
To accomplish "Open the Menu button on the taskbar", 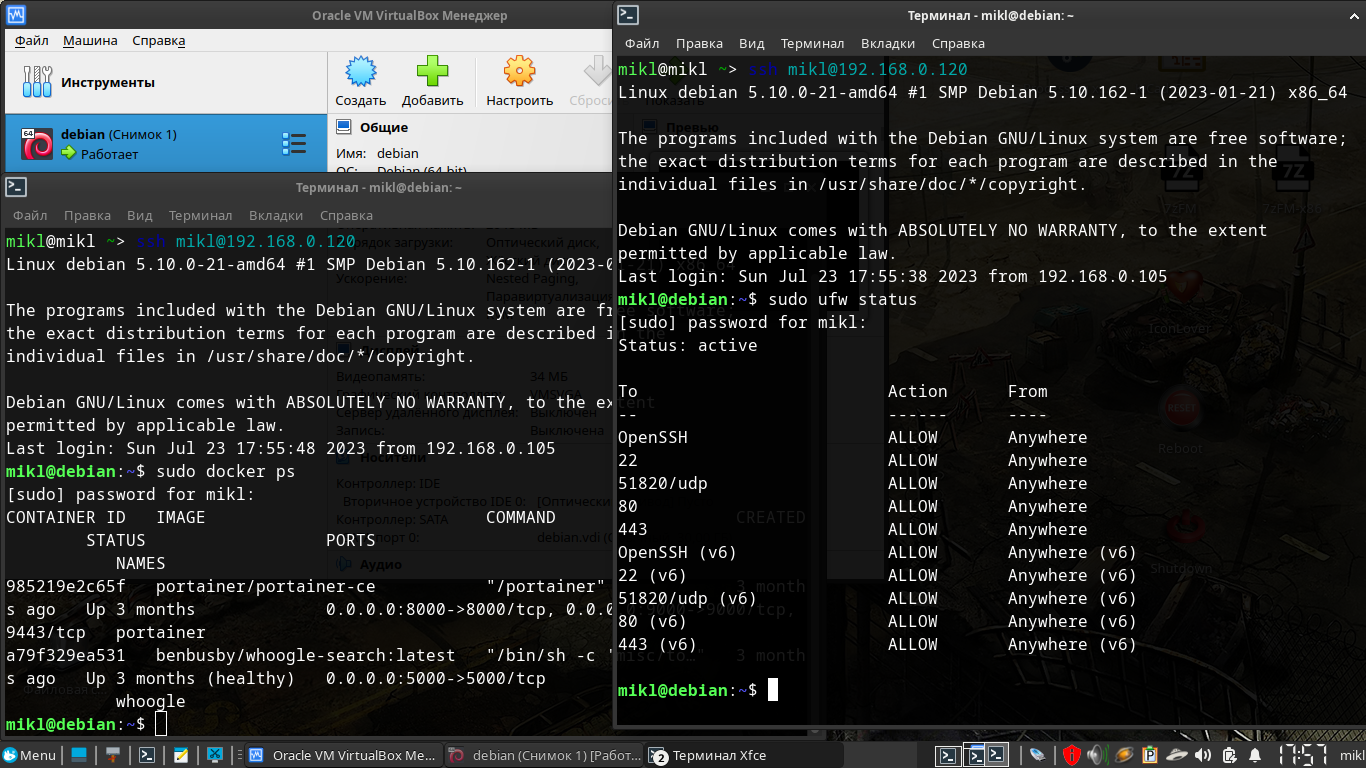I will [x=29, y=755].
